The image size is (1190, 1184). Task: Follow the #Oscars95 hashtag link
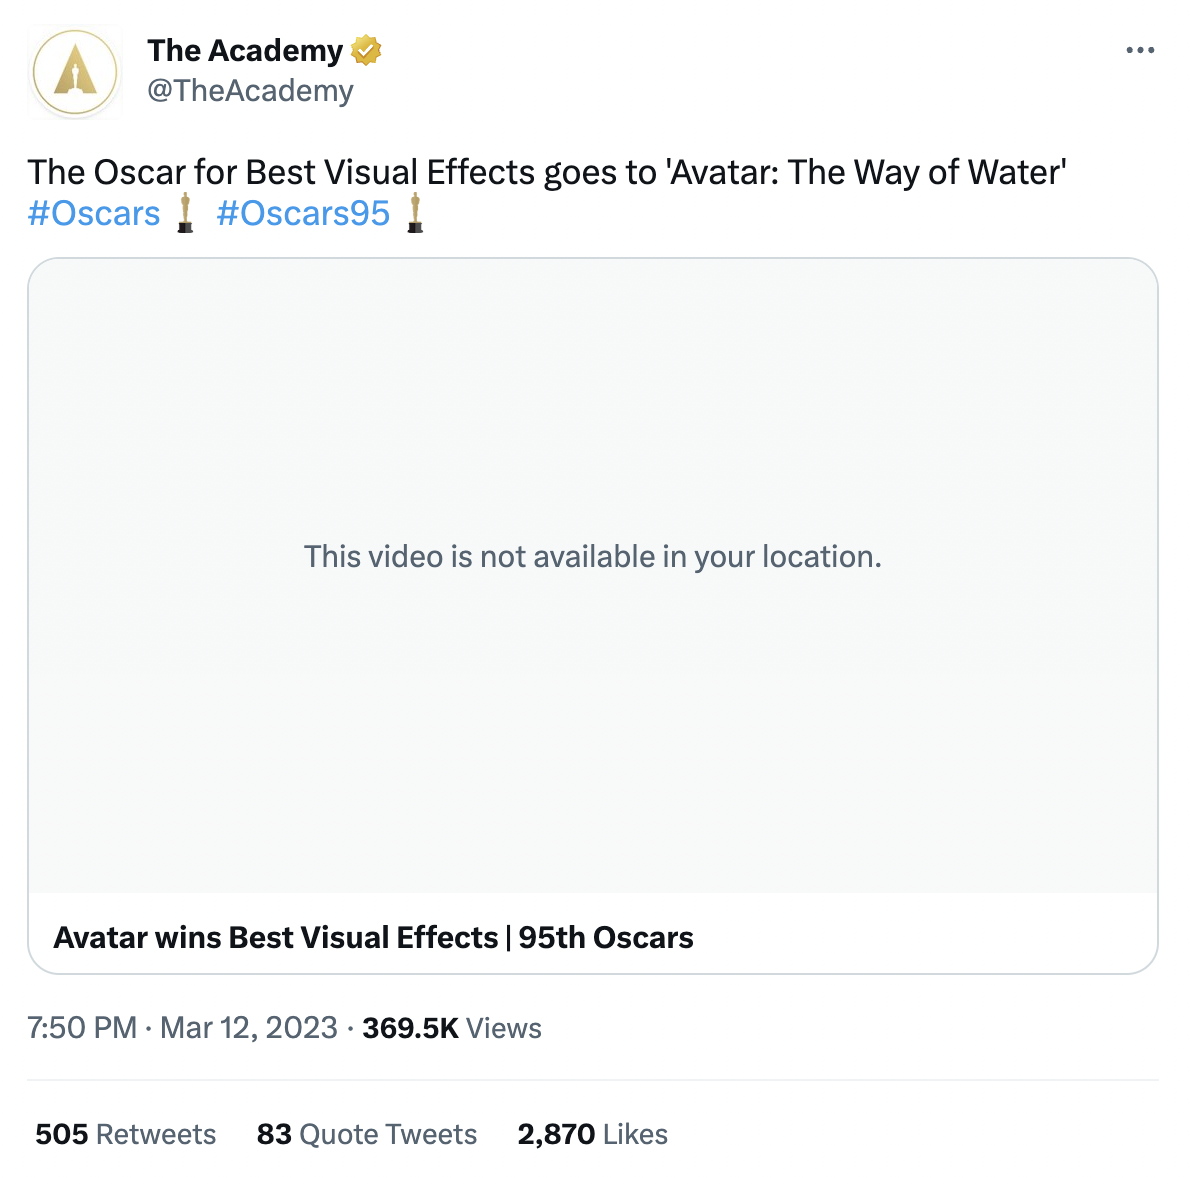pos(303,214)
